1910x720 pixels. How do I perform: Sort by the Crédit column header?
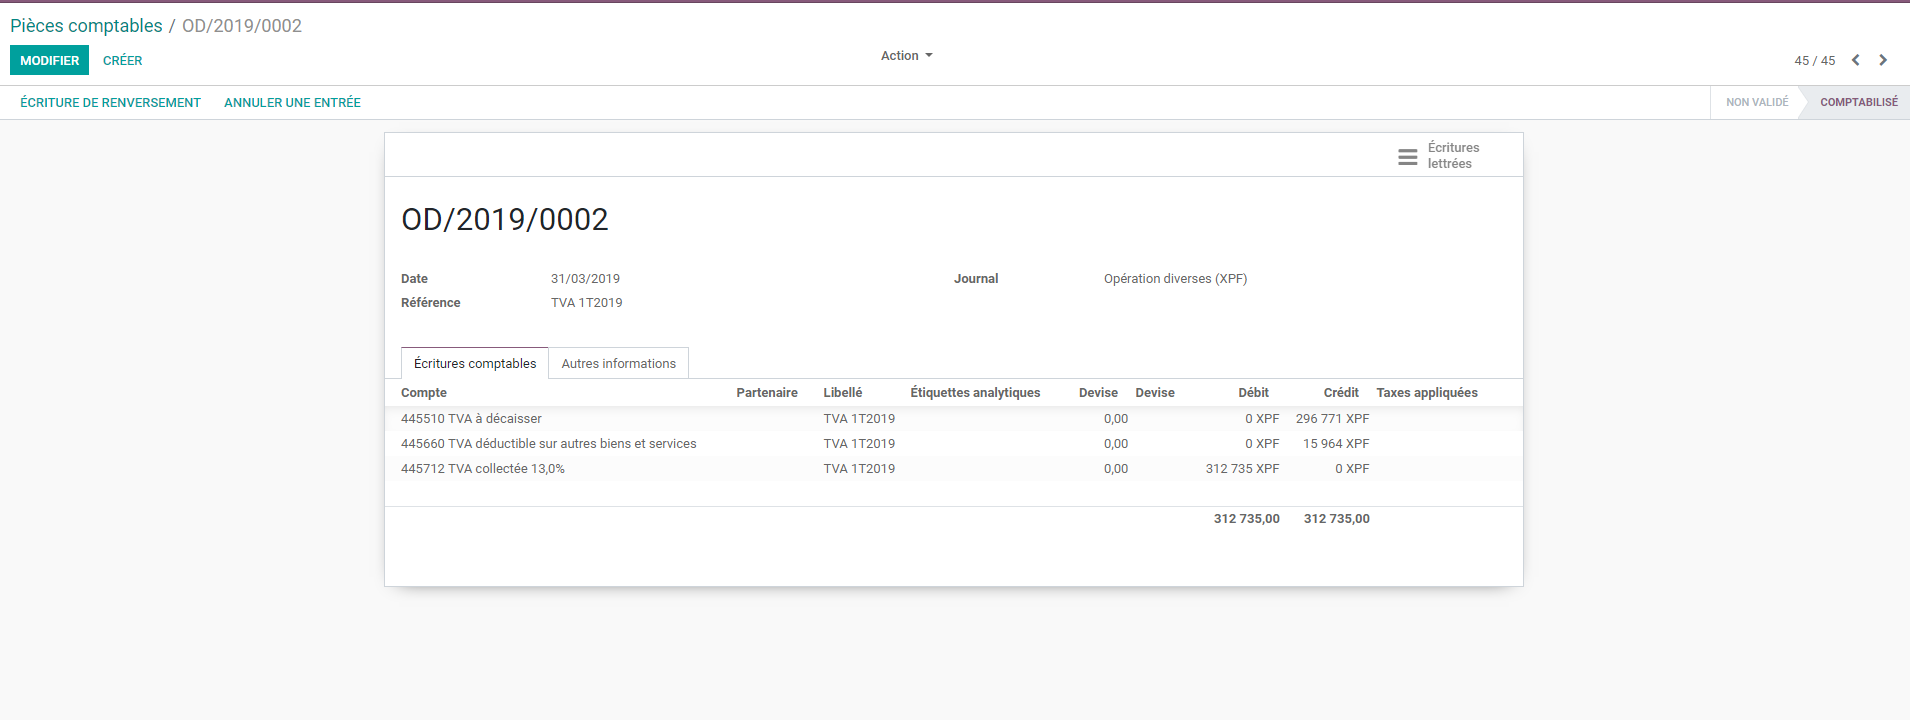coord(1340,393)
